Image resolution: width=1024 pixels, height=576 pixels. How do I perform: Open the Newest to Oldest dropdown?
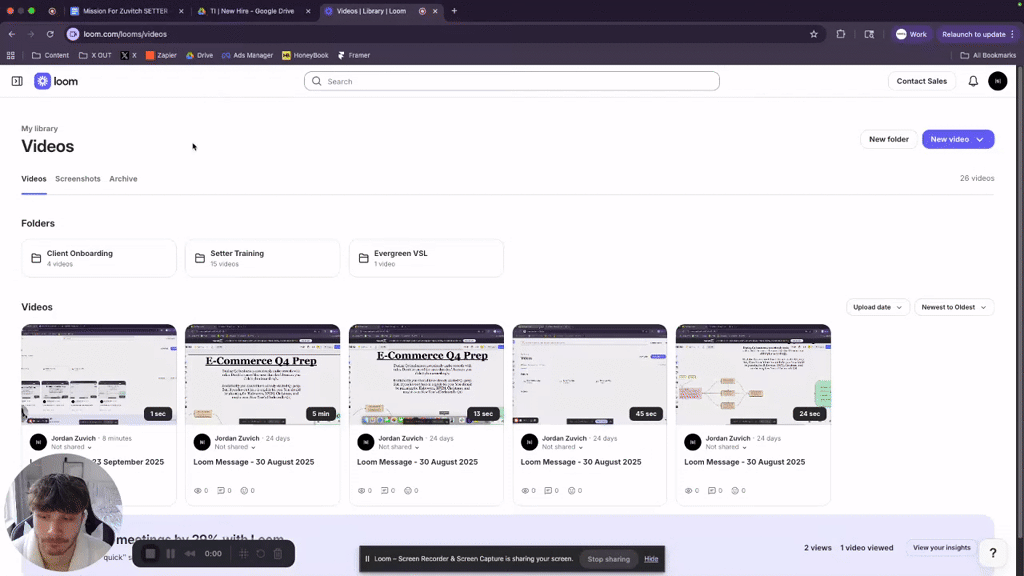(953, 307)
